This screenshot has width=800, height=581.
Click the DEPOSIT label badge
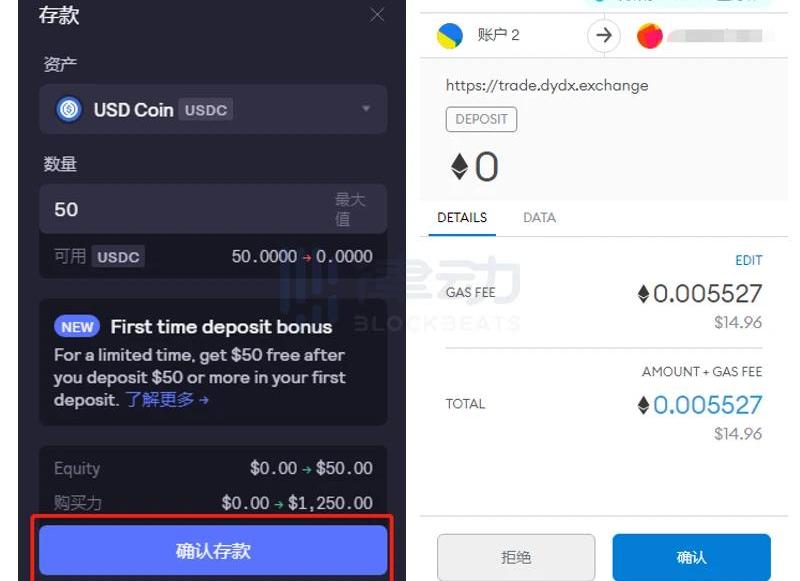[481, 119]
